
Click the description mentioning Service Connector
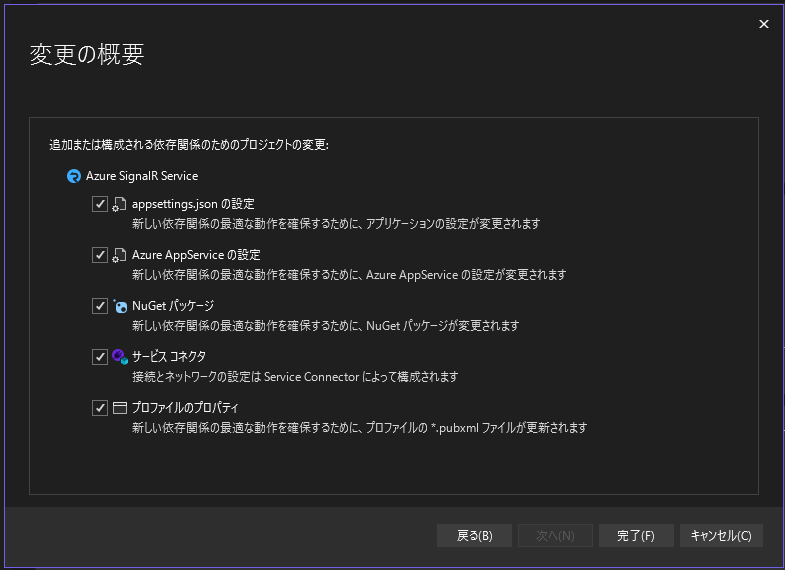(295, 377)
